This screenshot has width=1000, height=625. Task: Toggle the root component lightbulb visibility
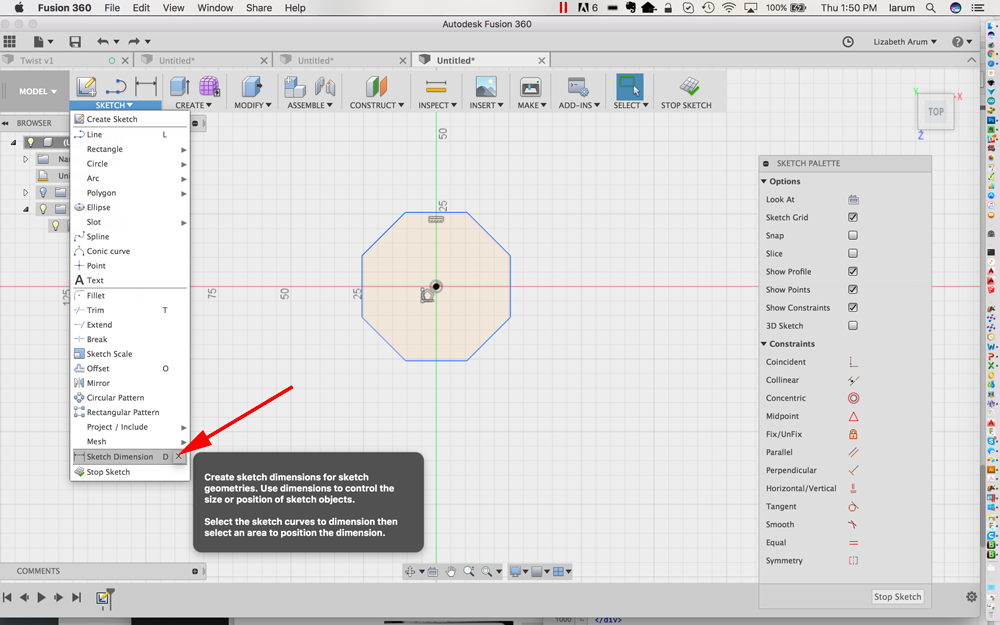pos(30,142)
